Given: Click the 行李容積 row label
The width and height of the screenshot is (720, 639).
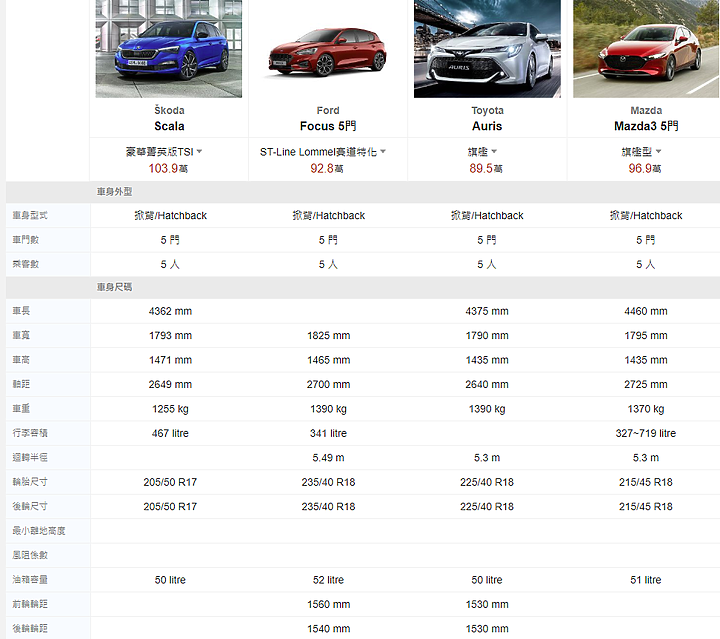Looking at the screenshot, I should [x=30, y=433].
